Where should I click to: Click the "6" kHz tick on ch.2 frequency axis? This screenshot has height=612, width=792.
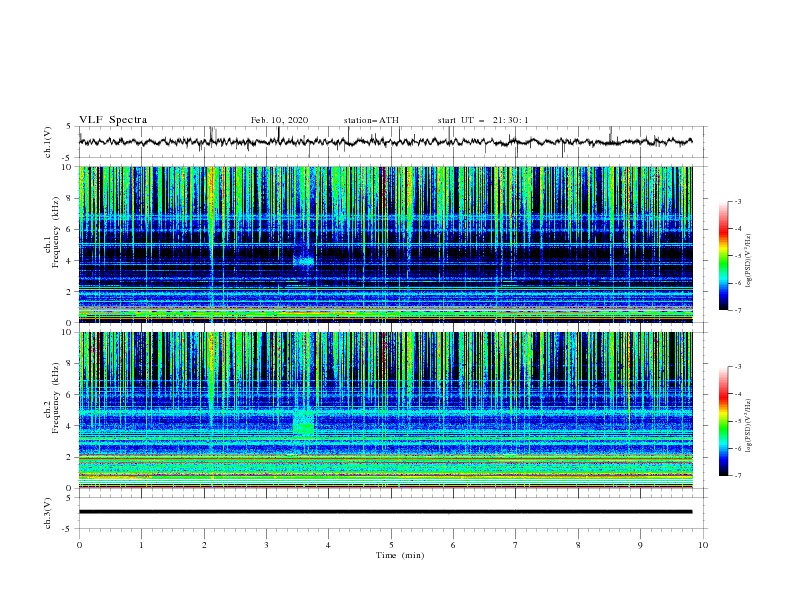click(x=71, y=395)
